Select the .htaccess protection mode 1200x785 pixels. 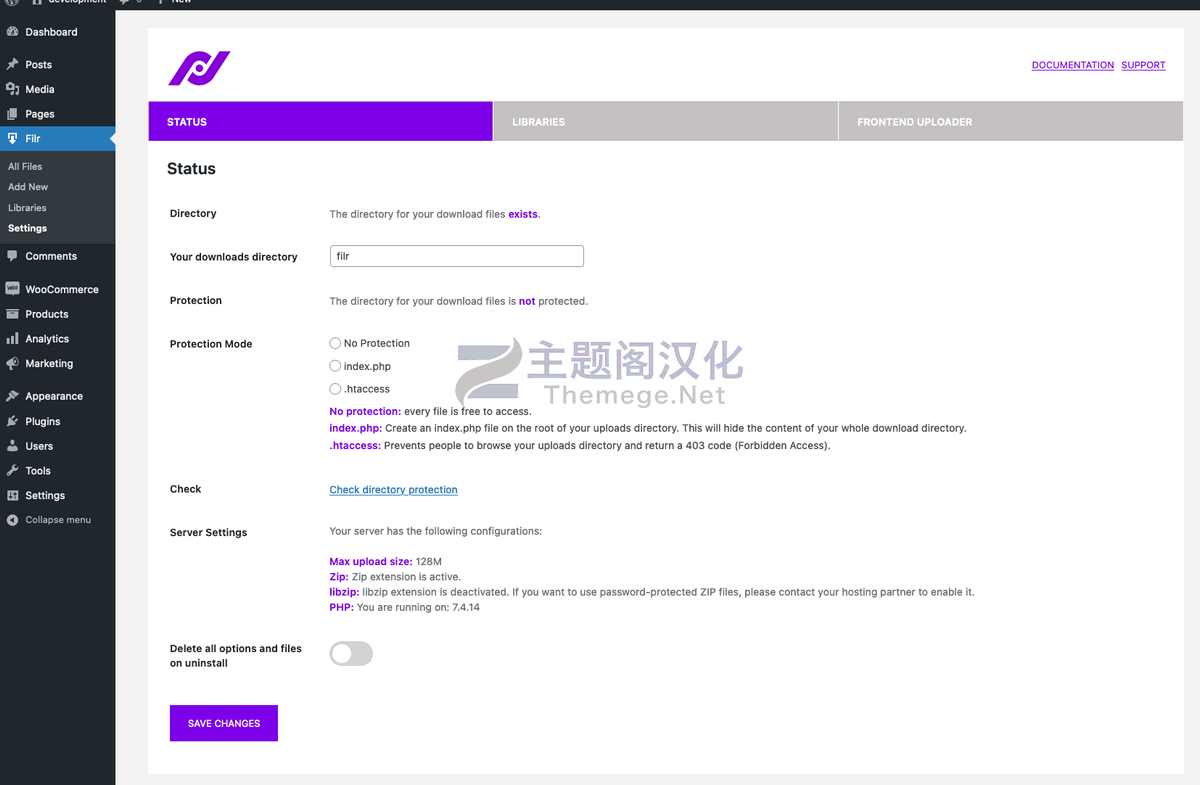335,389
